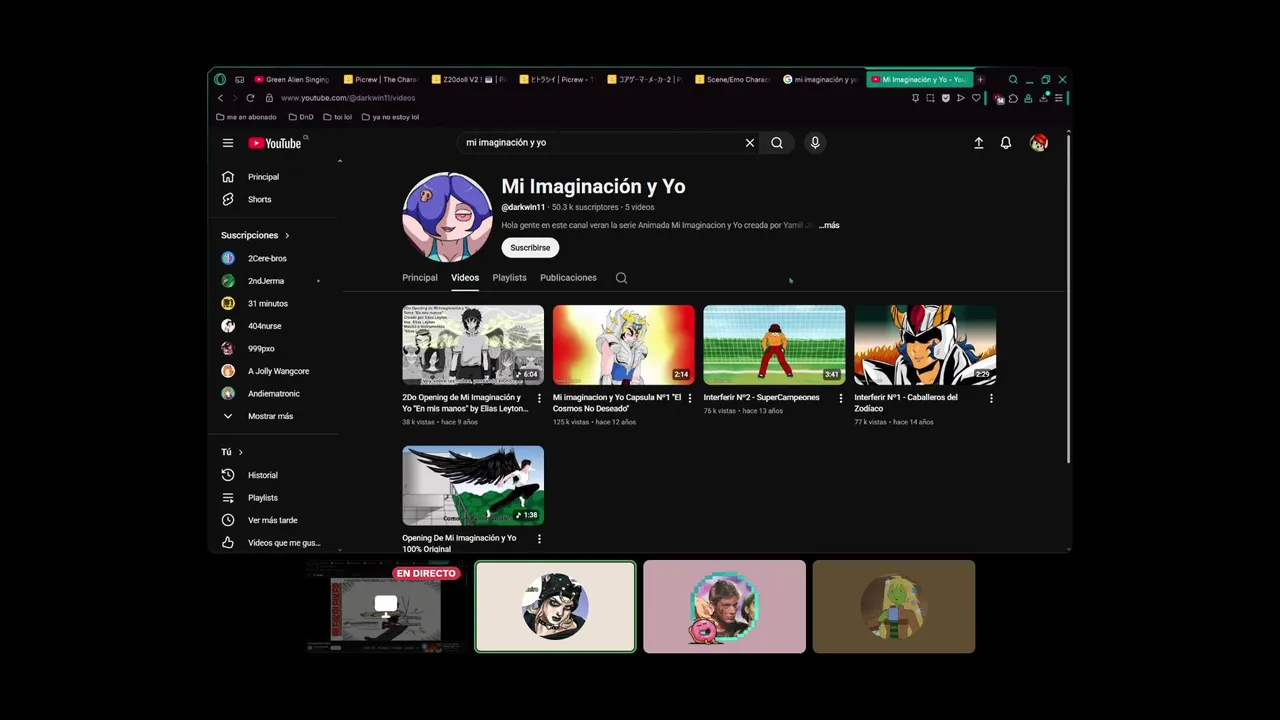
Task: Click the magnifier search button
Action: click(x=777, y=143)
